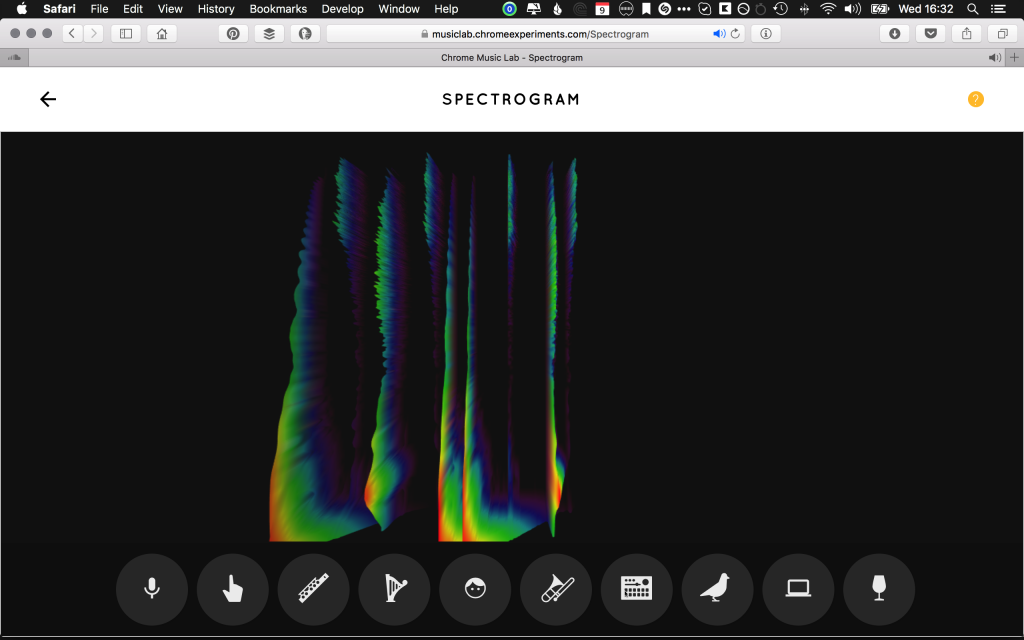Open the Bookmarks menu
Screen dimensions: 1024x640
point(278,9)
